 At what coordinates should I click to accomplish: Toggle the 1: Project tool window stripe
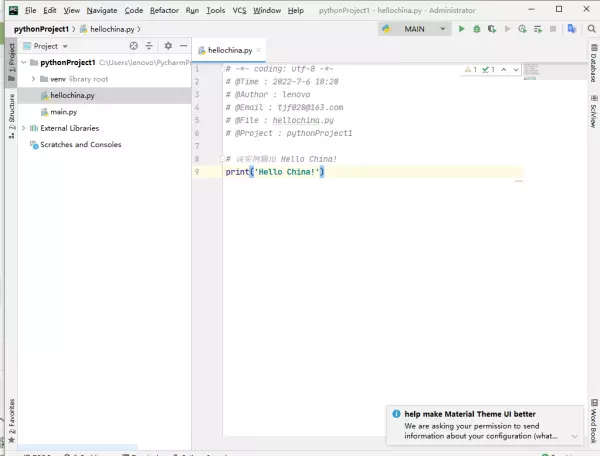click(x=11, y=61)
